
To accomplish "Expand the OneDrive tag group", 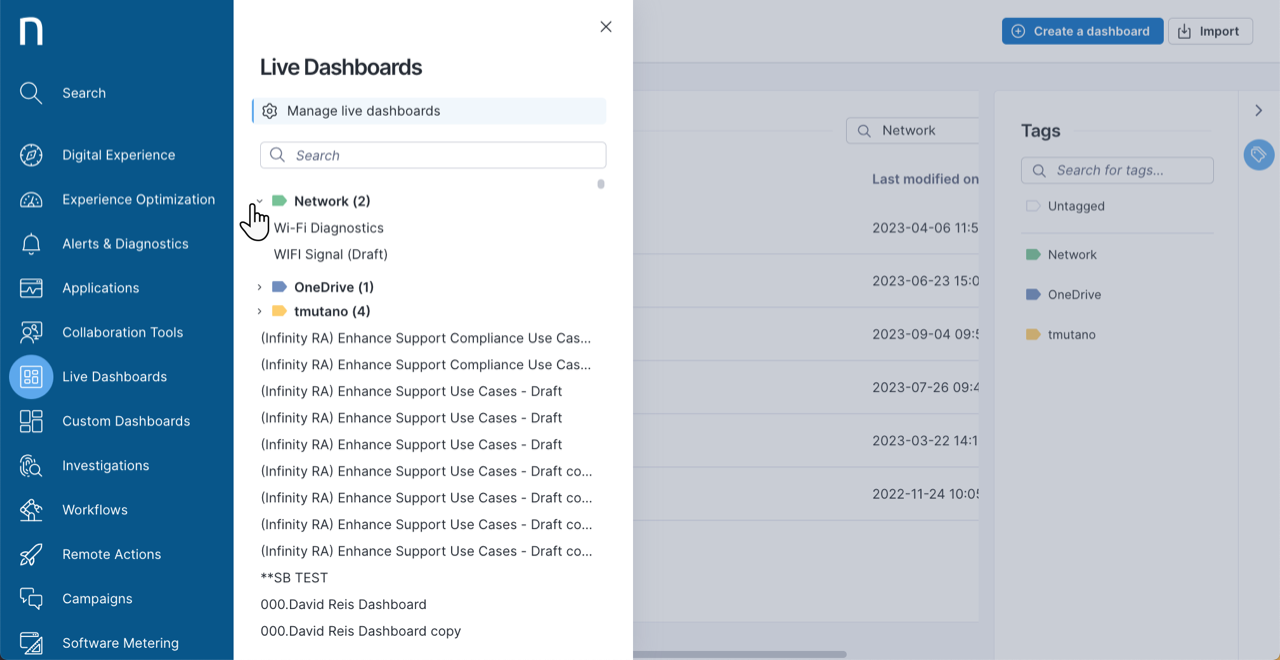I will point(260,287).
